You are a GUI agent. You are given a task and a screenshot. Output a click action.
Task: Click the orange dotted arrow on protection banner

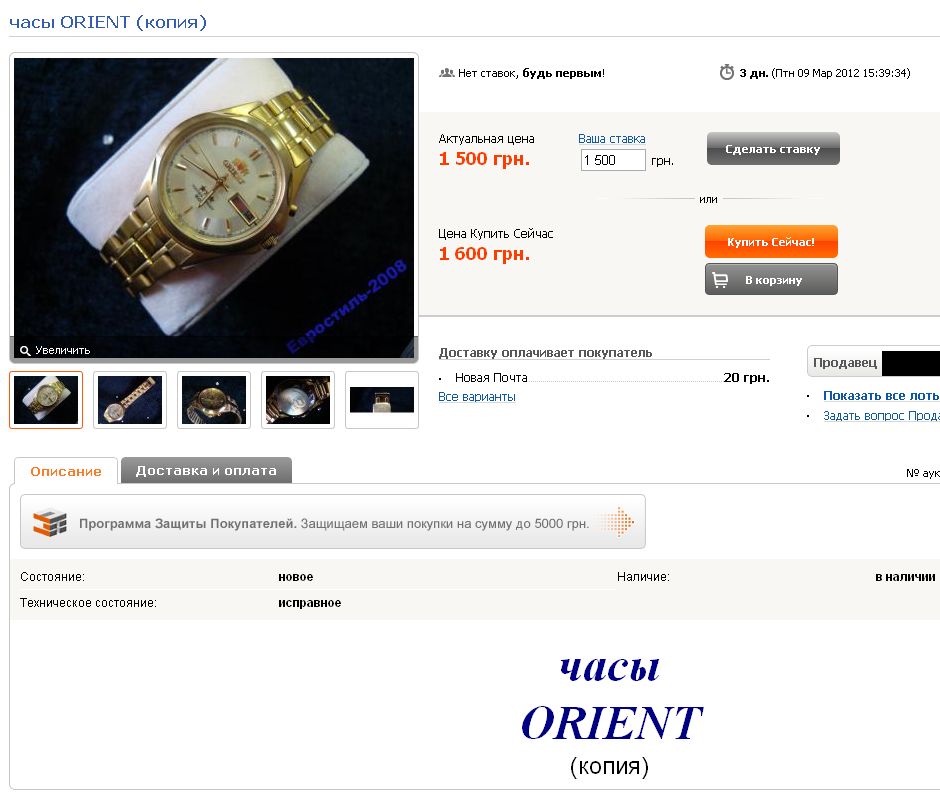click(619, 522)
